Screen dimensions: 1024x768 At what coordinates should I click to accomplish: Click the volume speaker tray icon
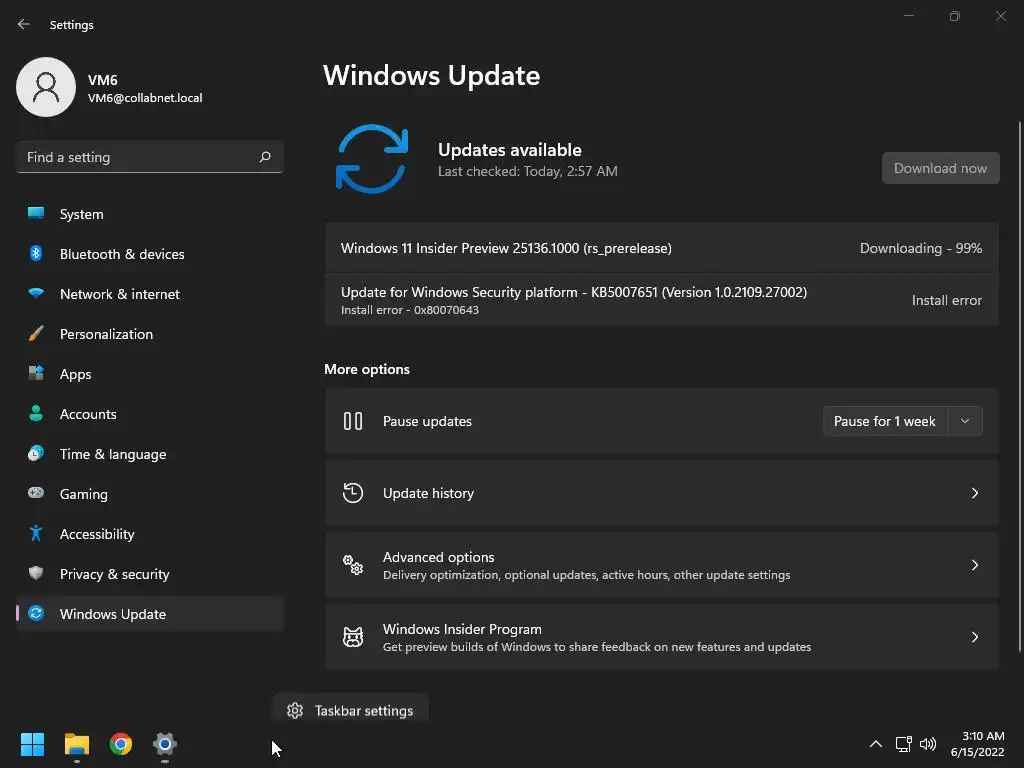[x=927, y=744]
